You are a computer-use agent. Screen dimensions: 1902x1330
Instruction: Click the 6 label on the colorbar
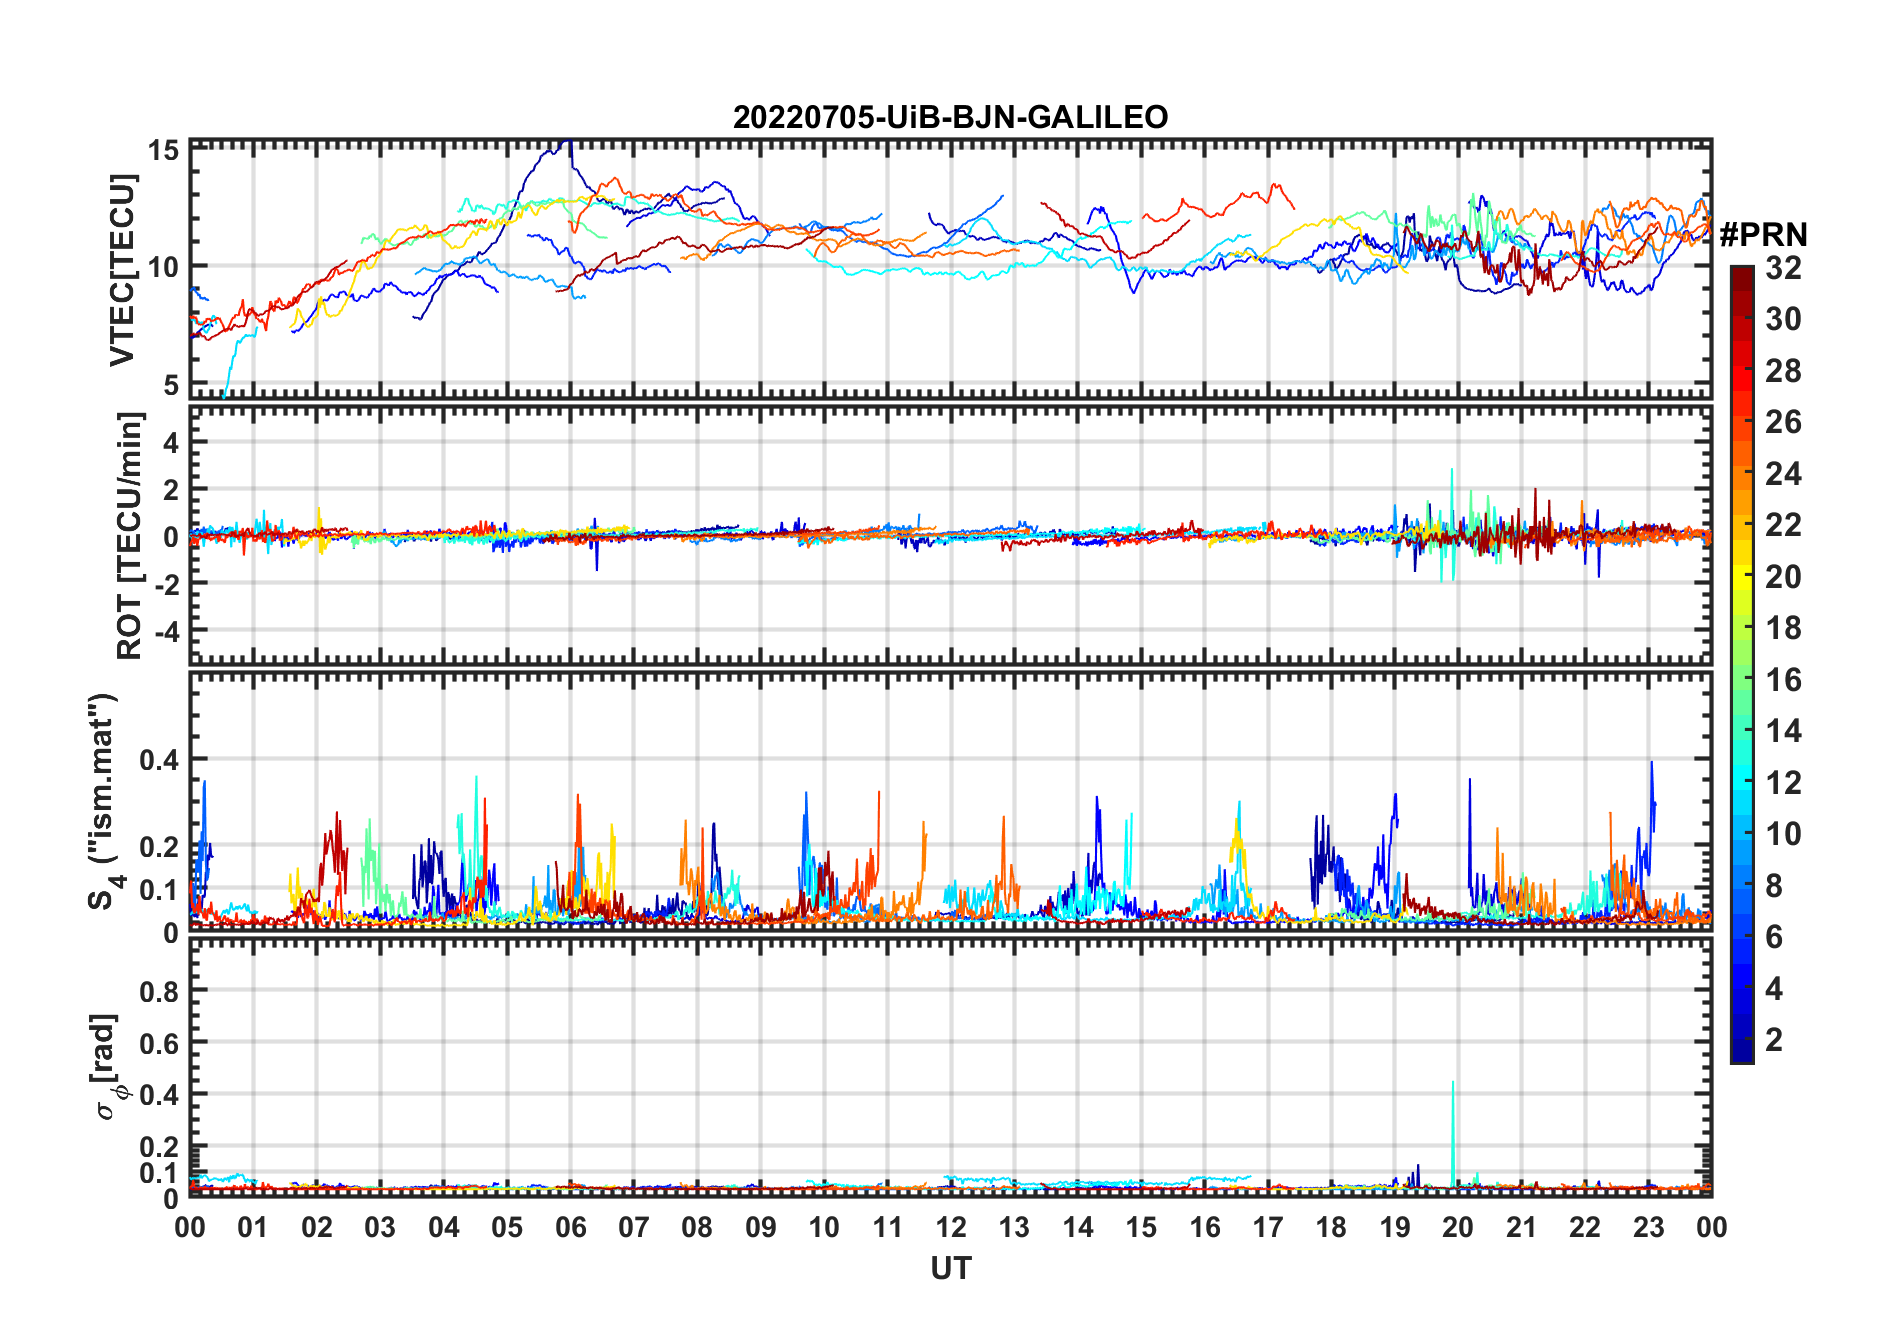coord(1774,937)
